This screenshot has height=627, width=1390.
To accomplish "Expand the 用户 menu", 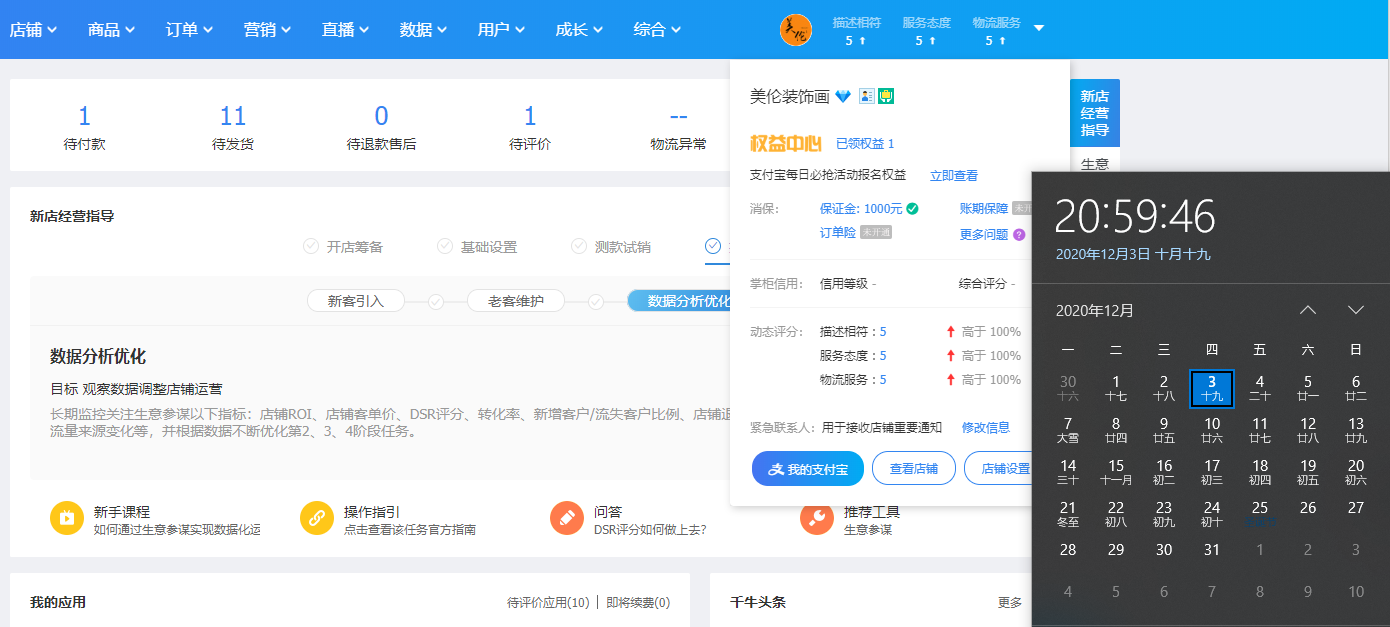I will click(x=501, y=29).
